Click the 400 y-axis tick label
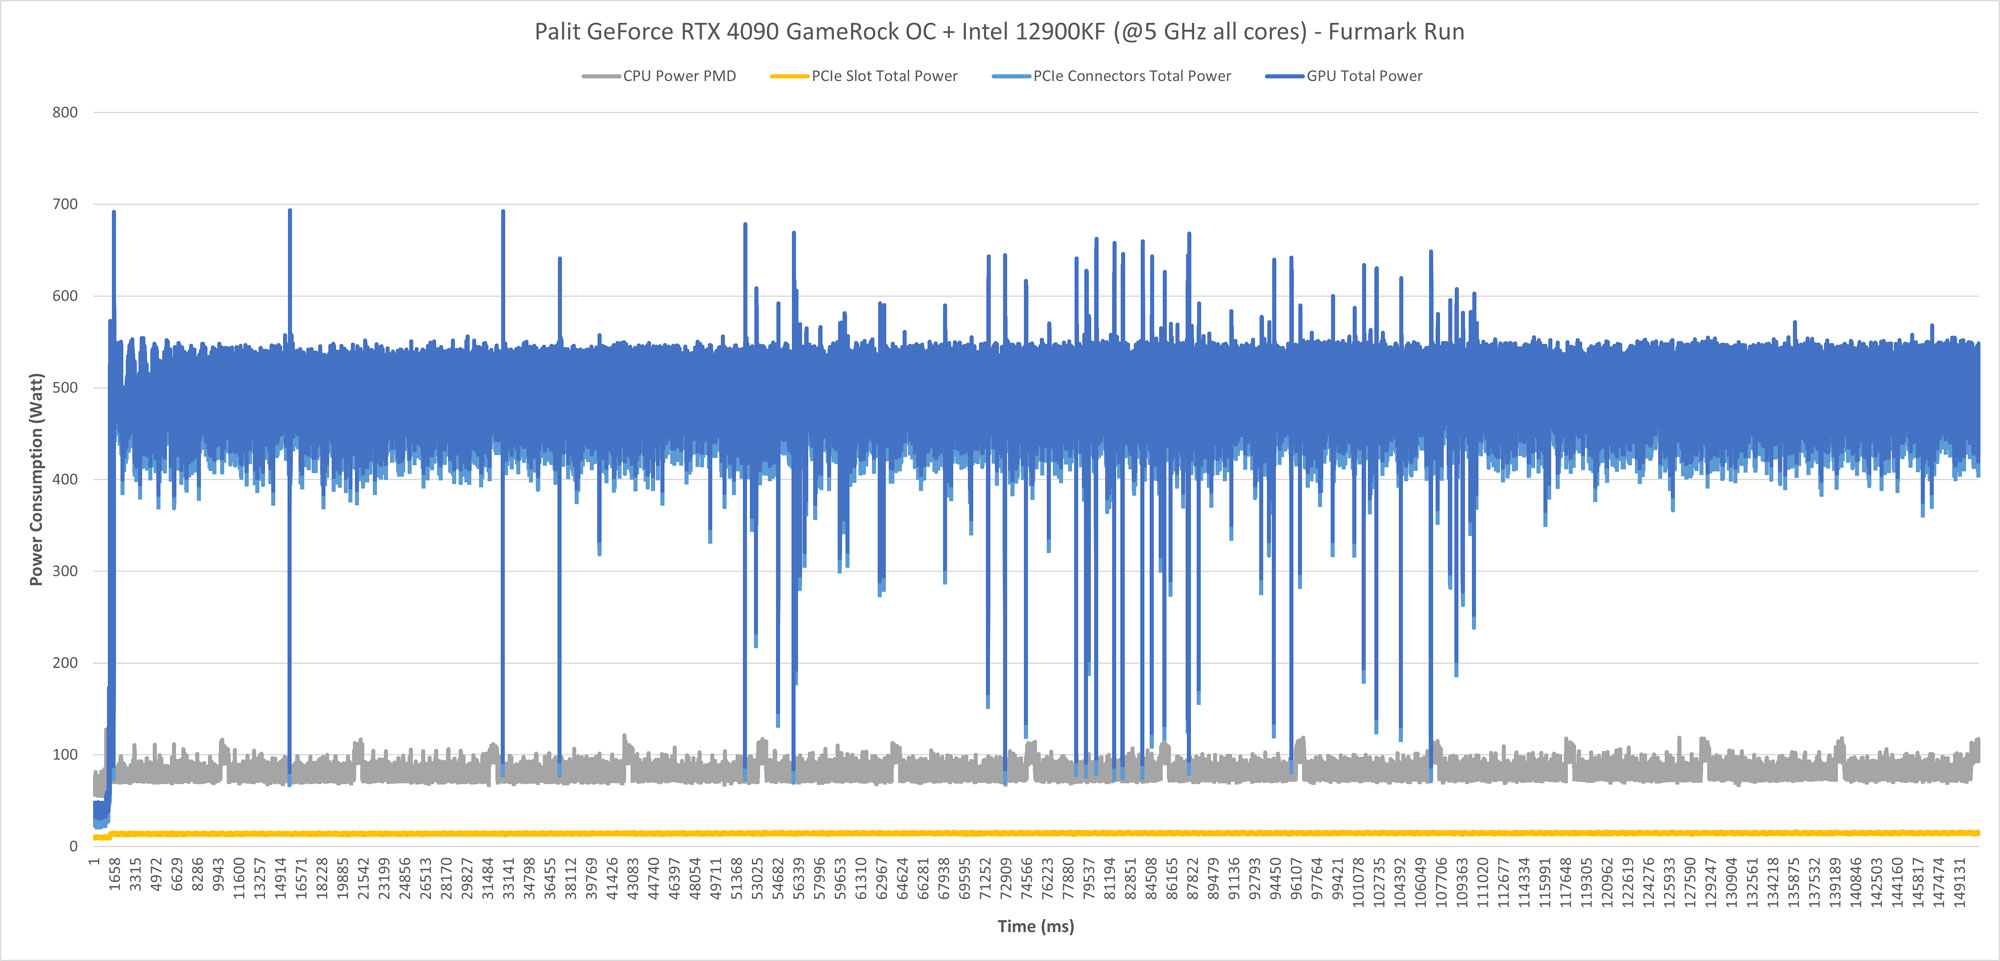 [x=65, y=479]
